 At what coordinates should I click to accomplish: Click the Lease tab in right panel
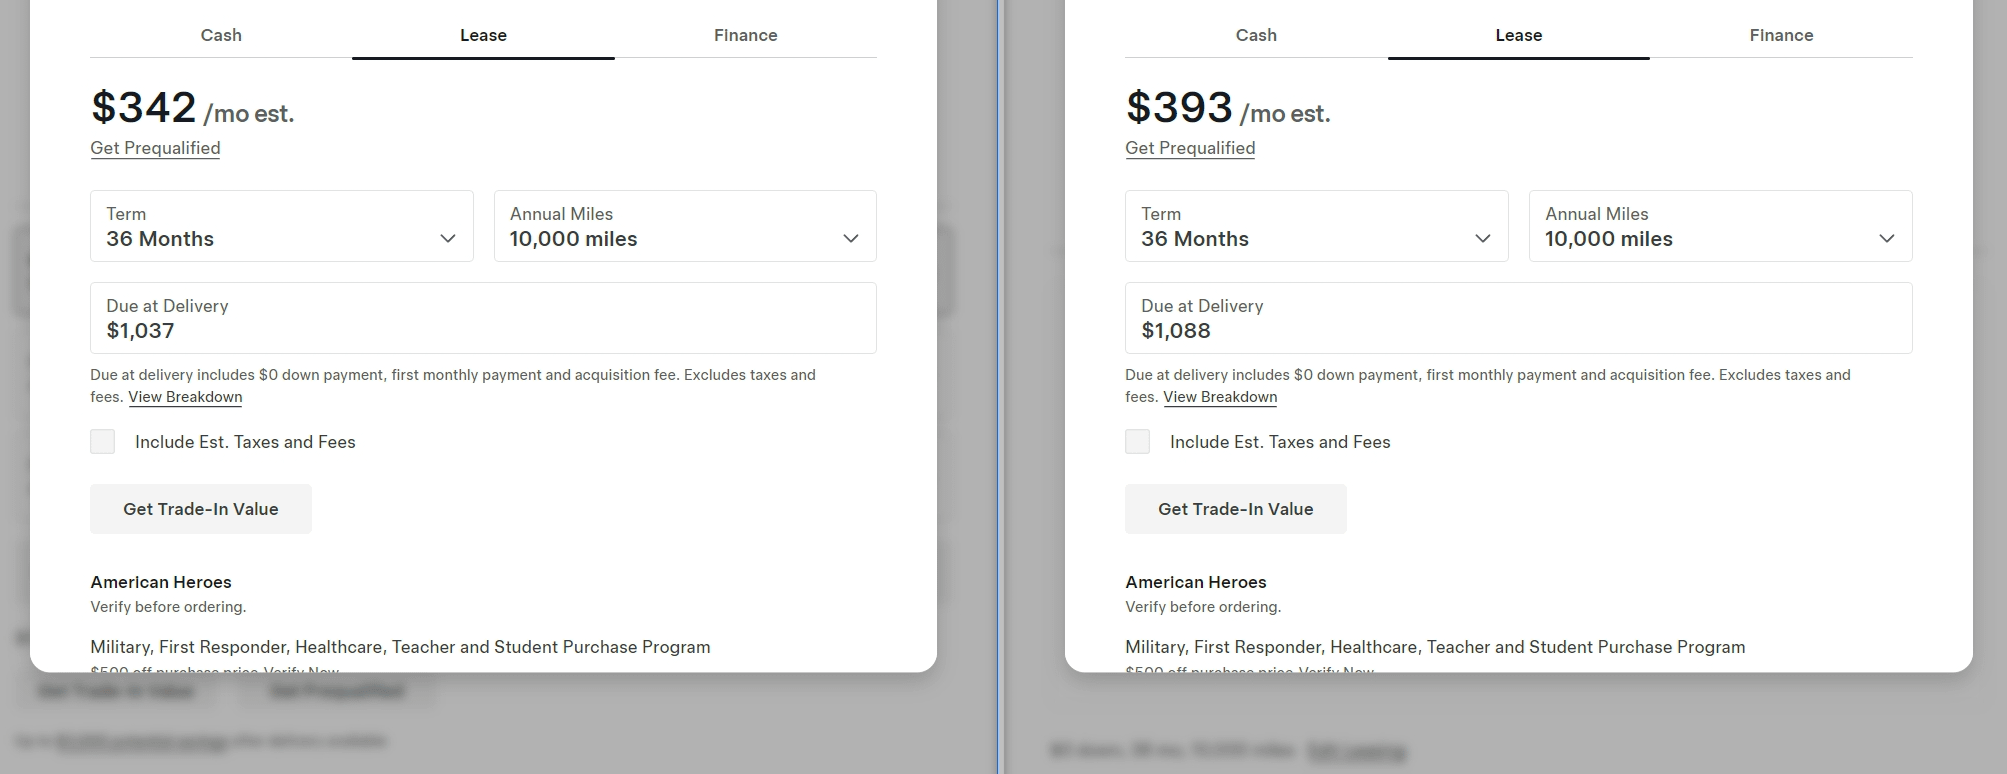coord(1518,35)
